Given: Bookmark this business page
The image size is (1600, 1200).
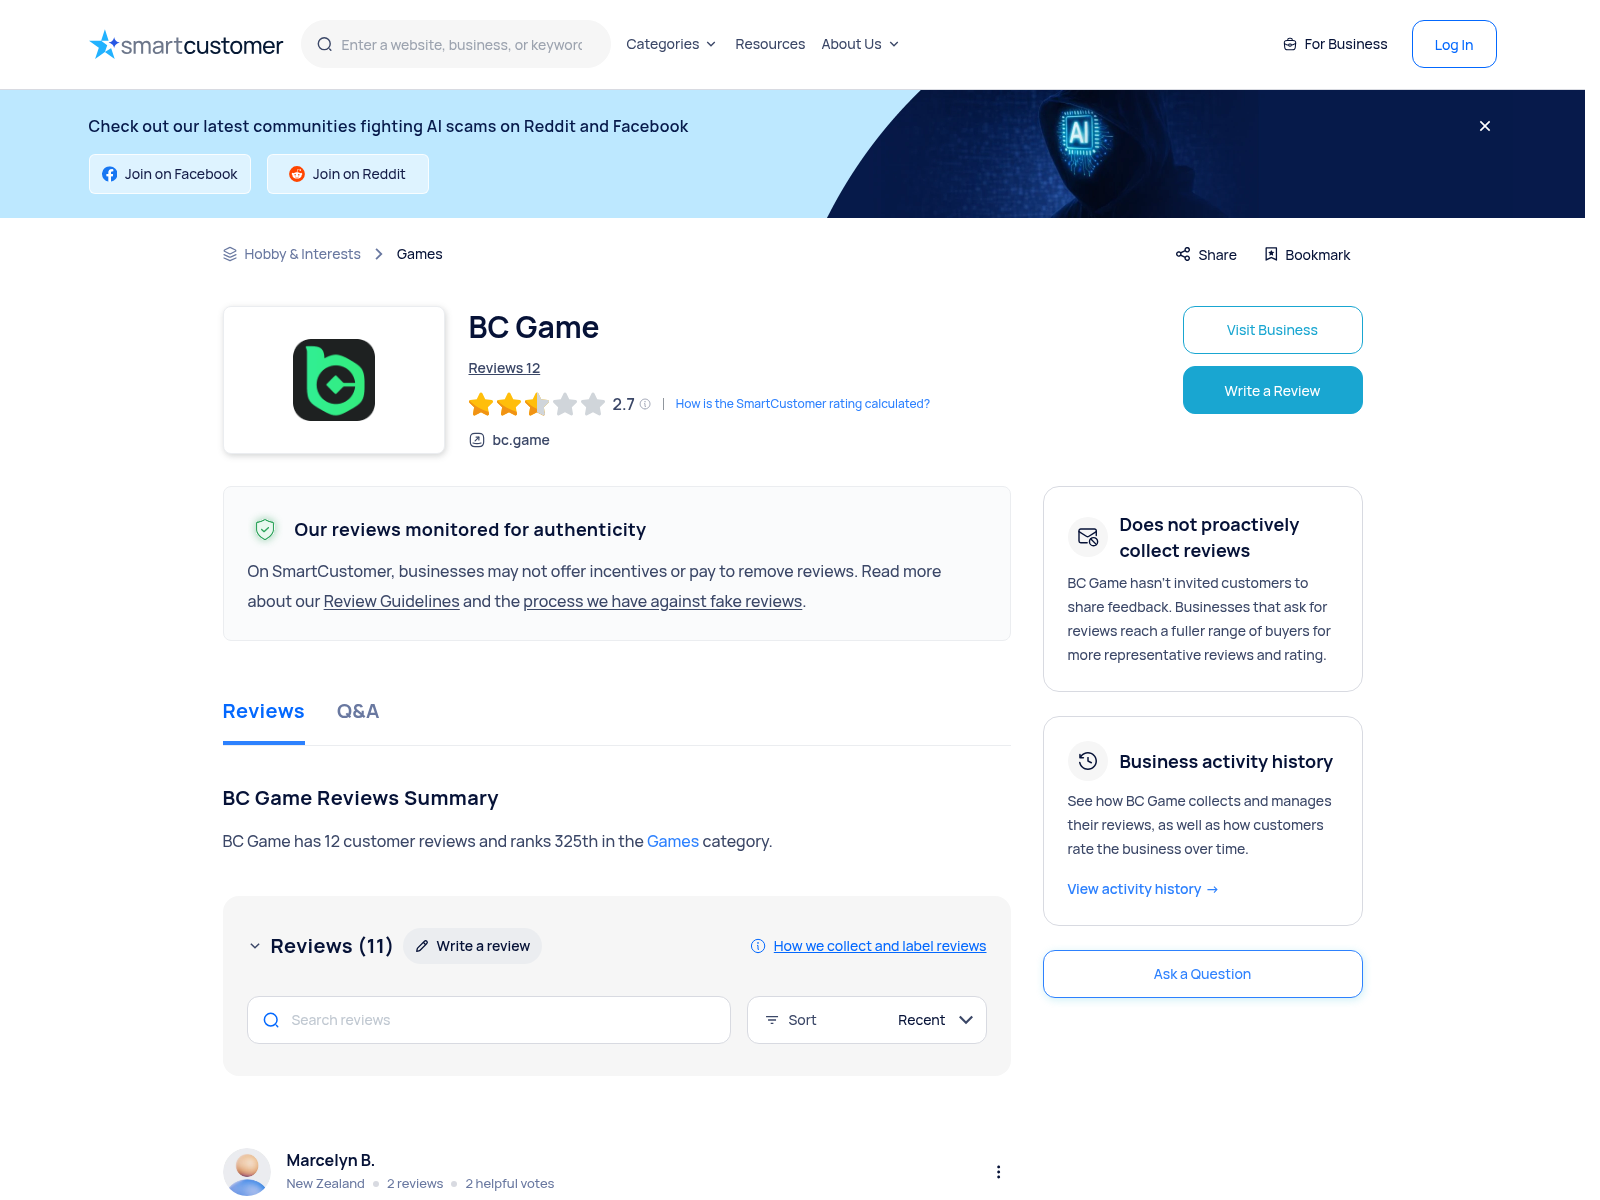Looking at the screenshot, I should pos(1306,254).
